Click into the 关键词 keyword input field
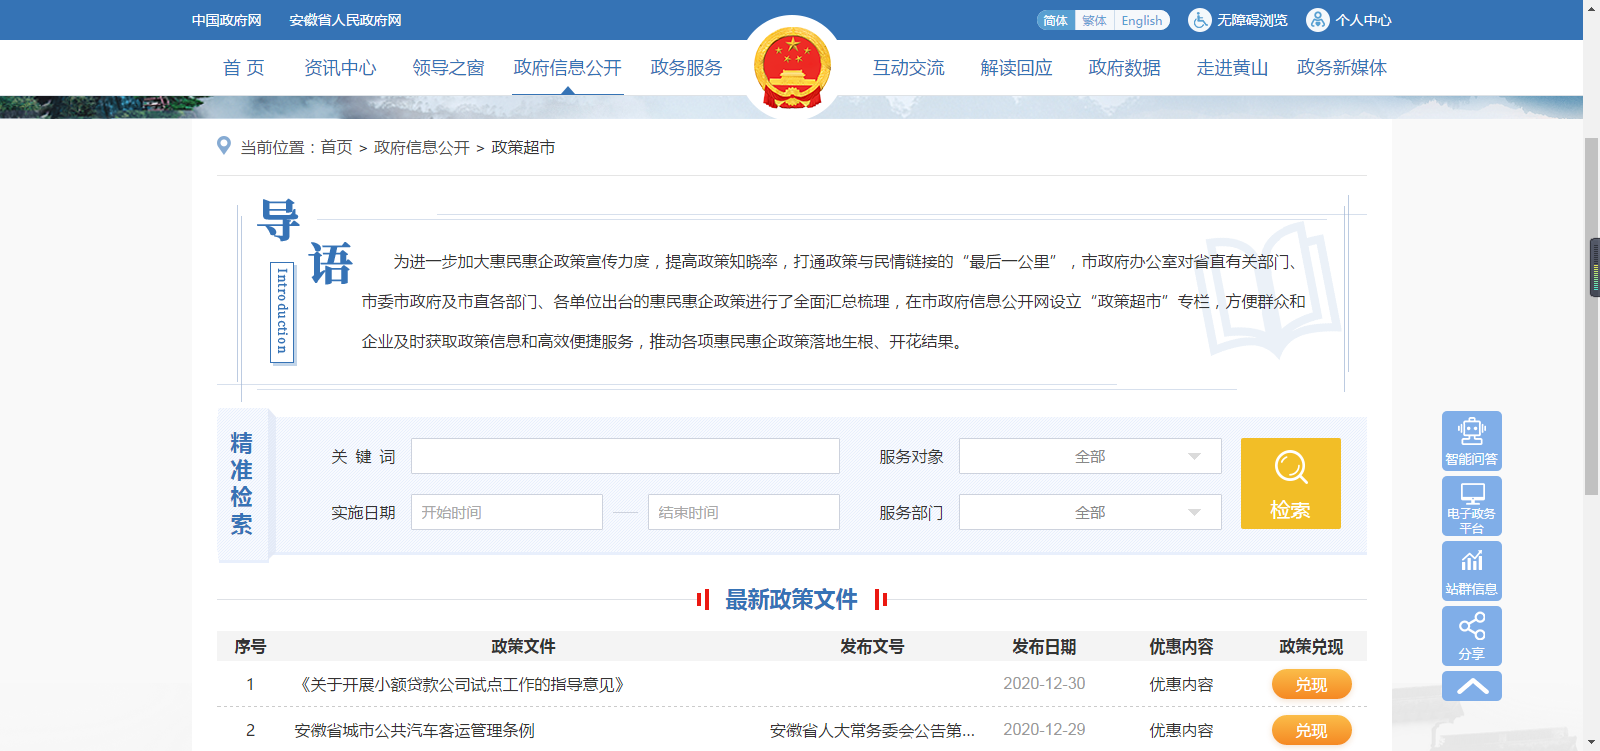Viewport: 1600px width, 751px height. click(625, 456)
